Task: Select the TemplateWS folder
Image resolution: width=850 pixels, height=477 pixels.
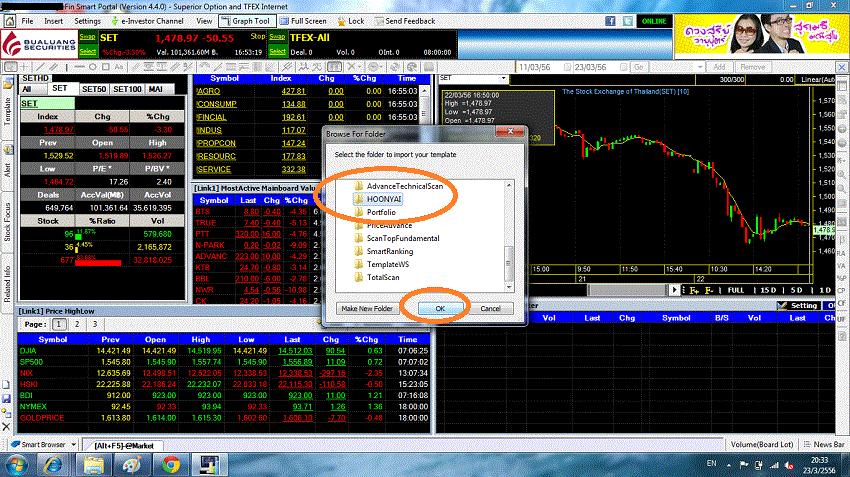Action: (x=381, y=264)
